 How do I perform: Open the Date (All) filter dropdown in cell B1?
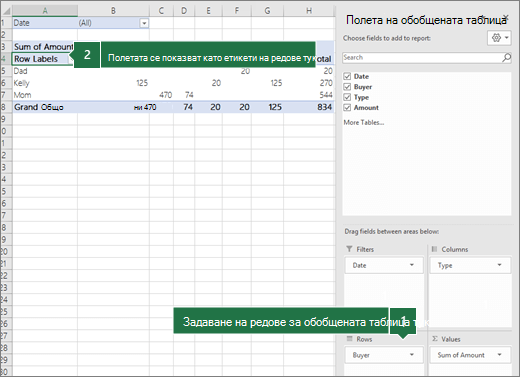point(144,23)
